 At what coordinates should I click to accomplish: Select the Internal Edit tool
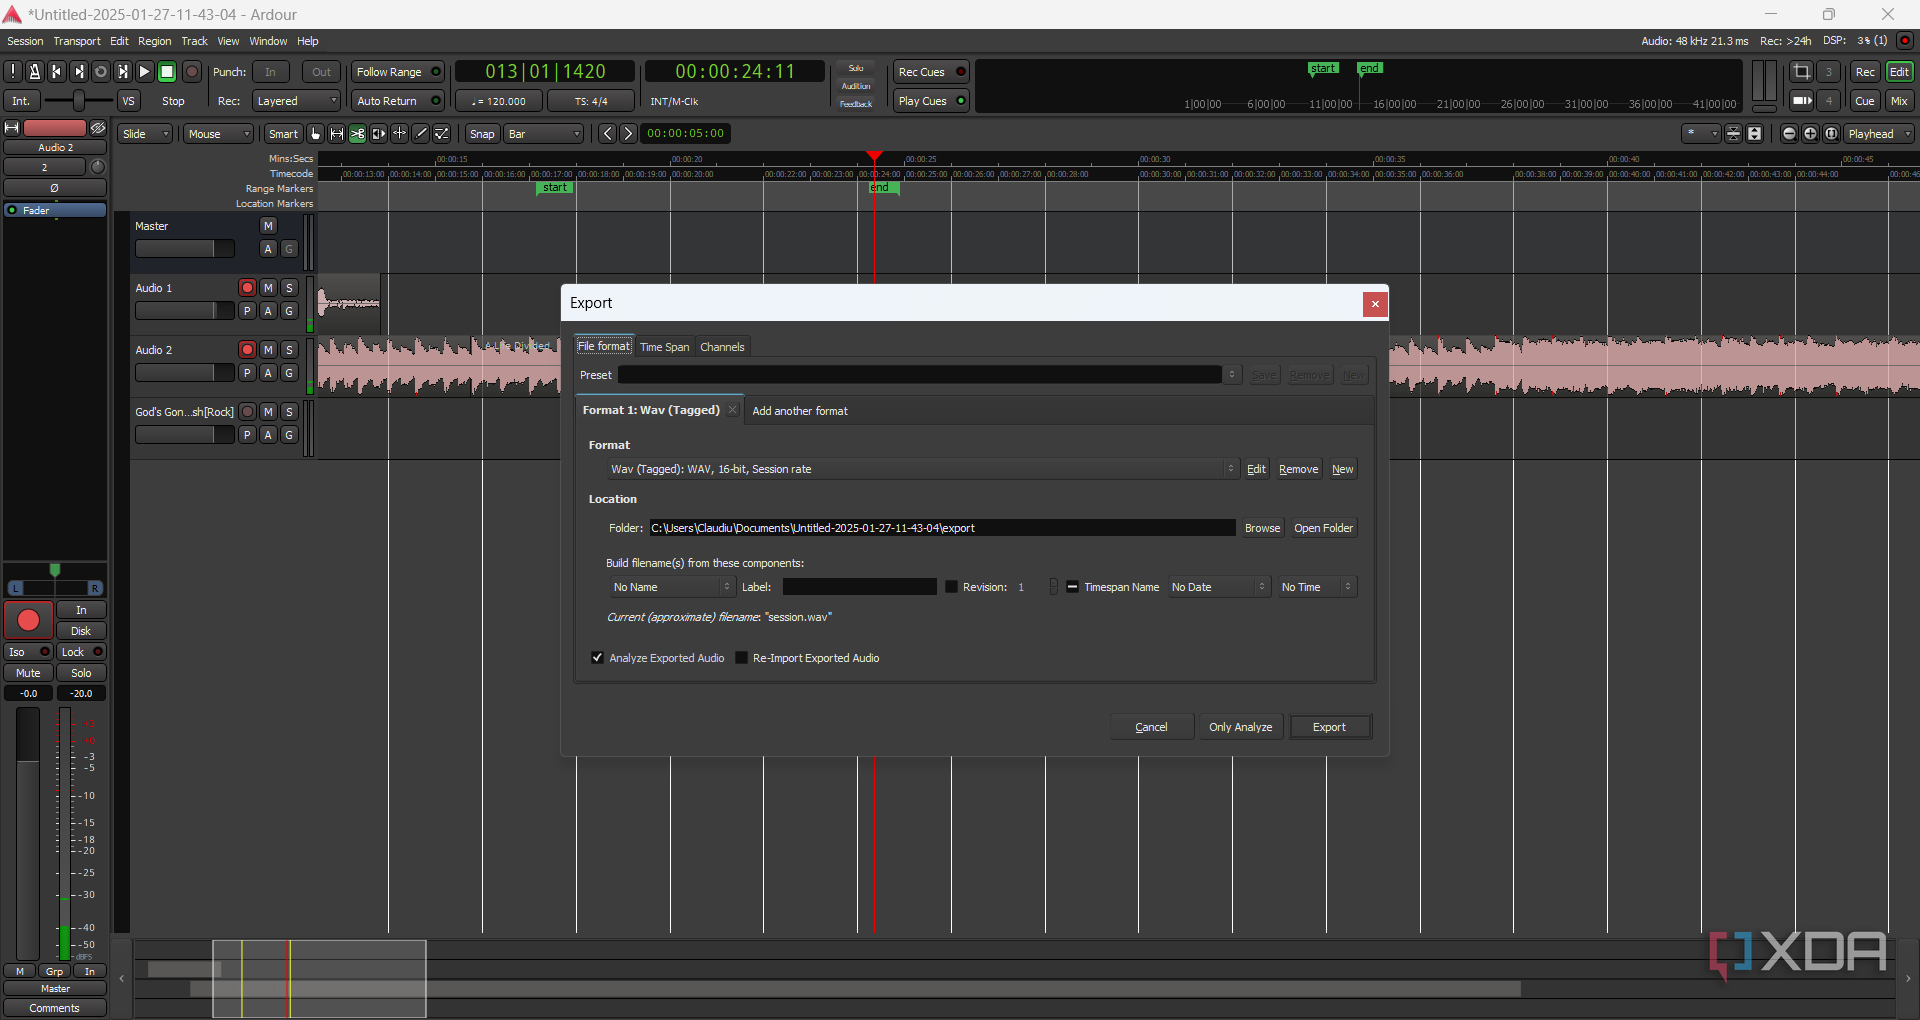point(442,134)
